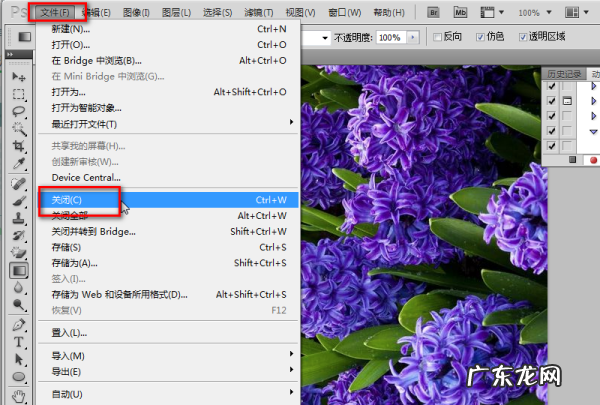The width and height of the screenshot is (600, 405).
Task: Select the Rectangular Marquee tool
Action: point(18,94)
